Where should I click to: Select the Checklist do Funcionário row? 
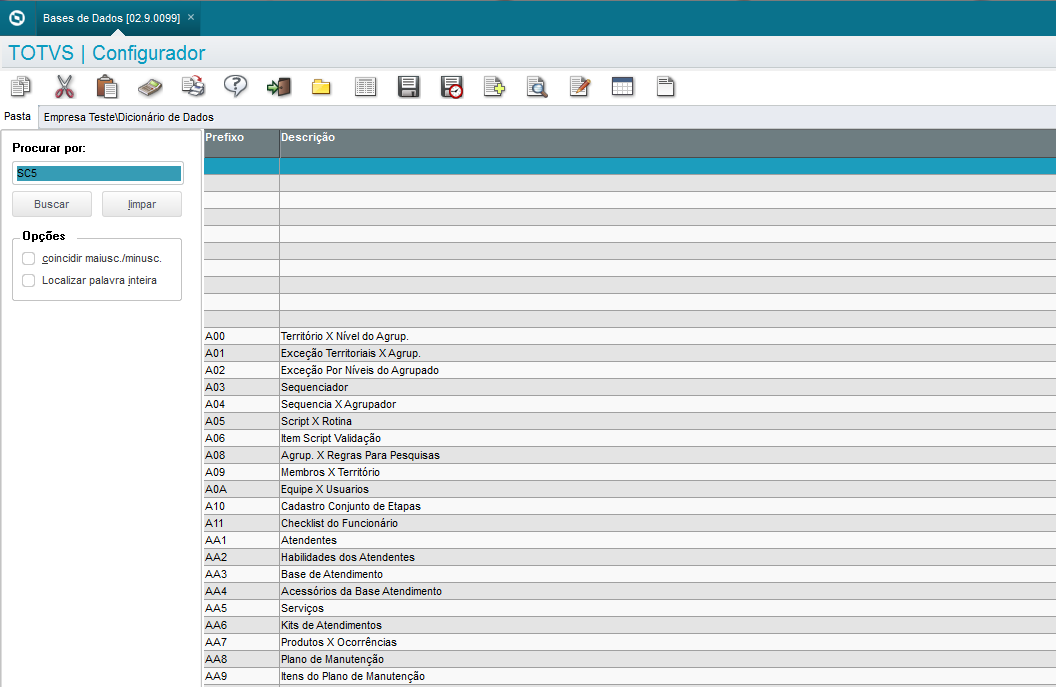[630, 523]
